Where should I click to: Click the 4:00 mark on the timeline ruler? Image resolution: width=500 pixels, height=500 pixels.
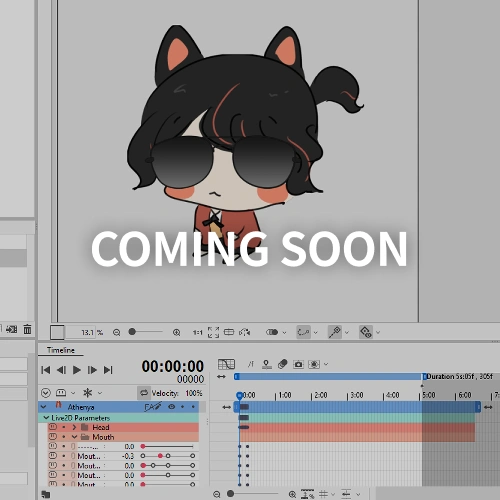coord(392,395)
